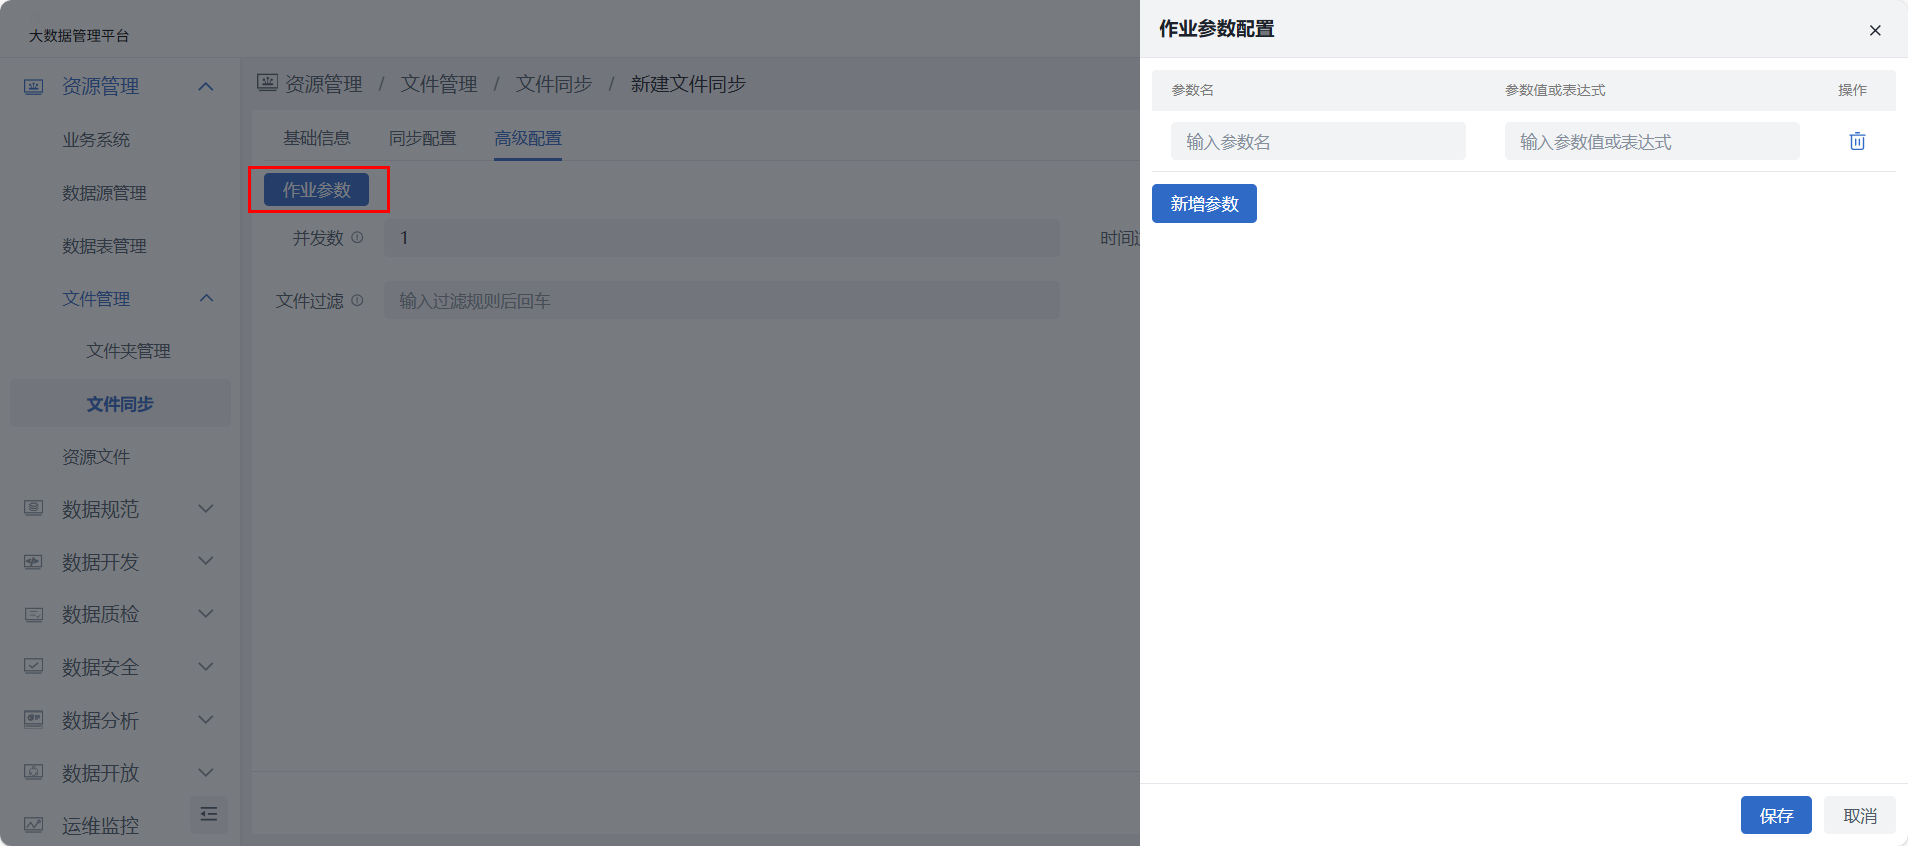Expand the 数据开放 menu chevron
Viewport: 1908px width, 846px height.
tap(206, 772)
